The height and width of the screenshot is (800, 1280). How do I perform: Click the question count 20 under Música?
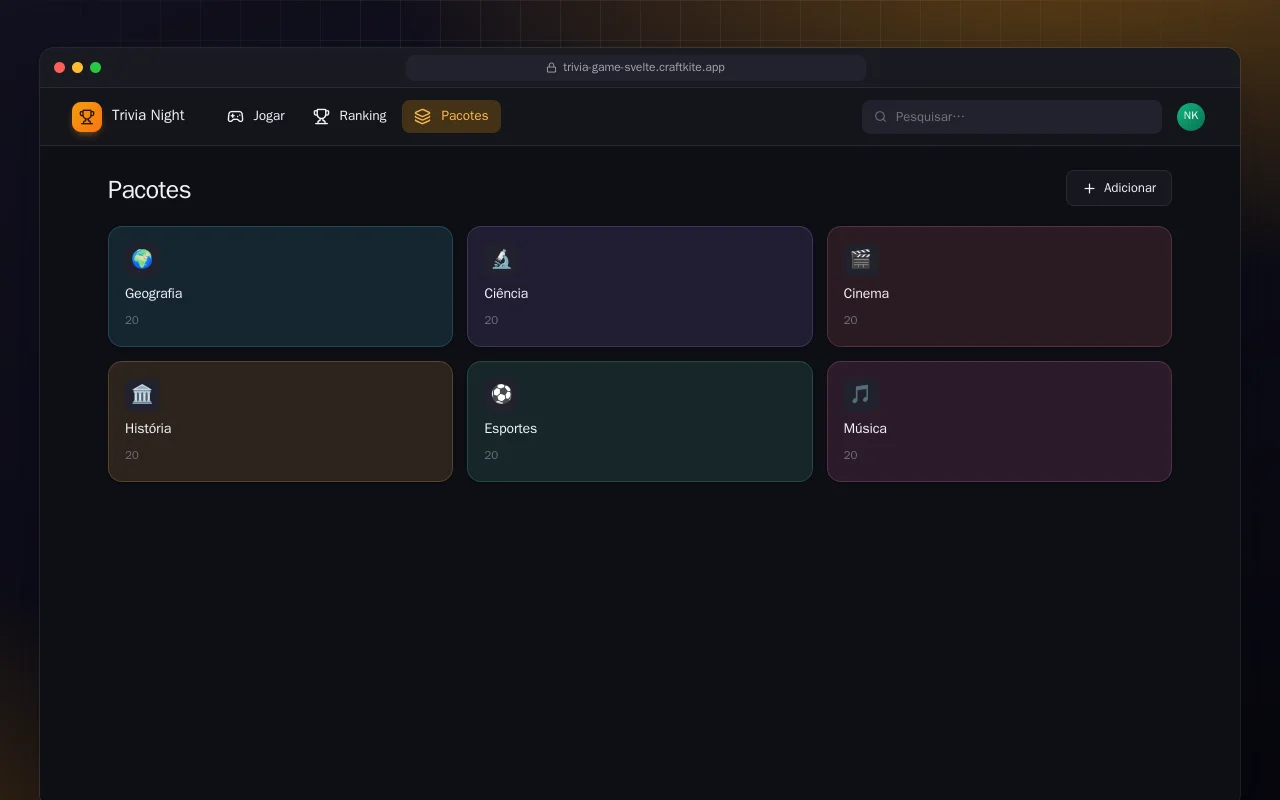tap(850, 456)
